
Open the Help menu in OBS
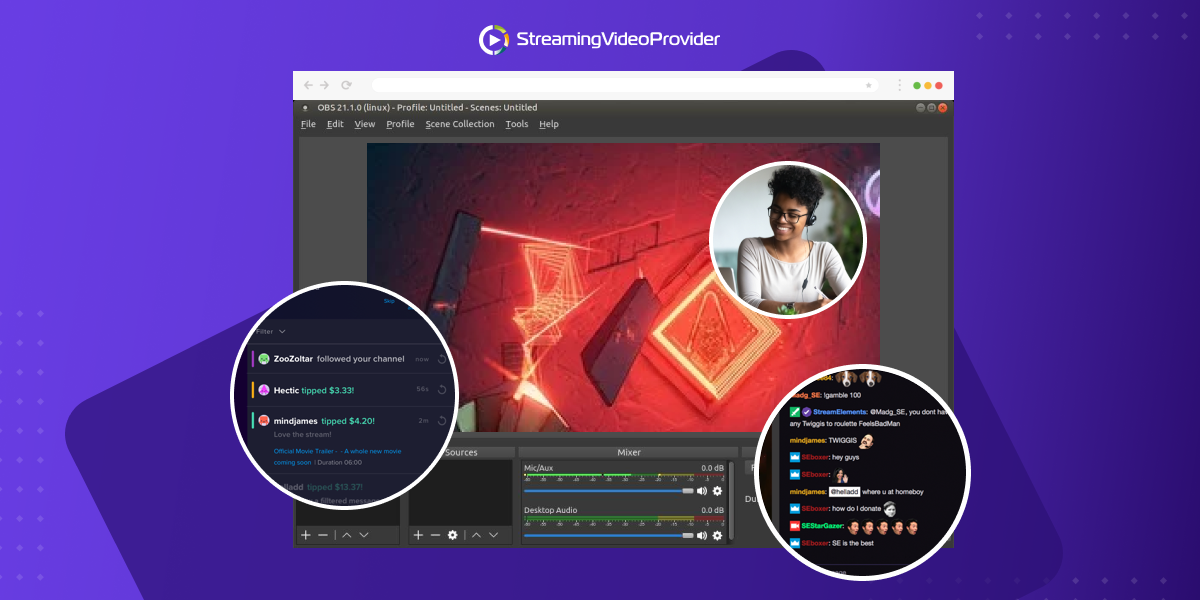(x=548, y=124)
